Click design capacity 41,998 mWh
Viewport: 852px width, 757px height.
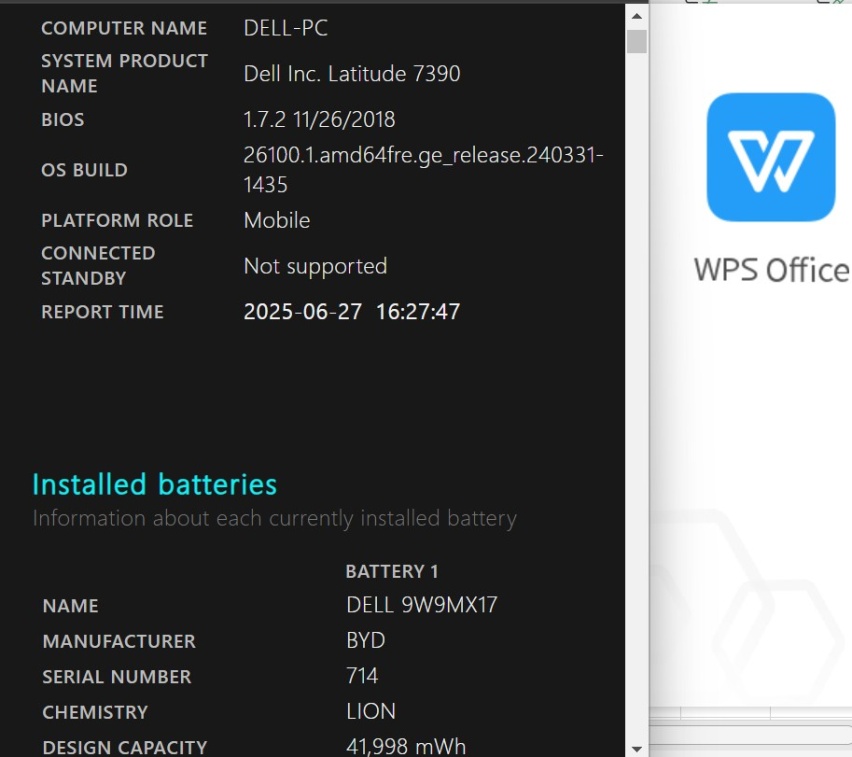[x=406, y=747]
